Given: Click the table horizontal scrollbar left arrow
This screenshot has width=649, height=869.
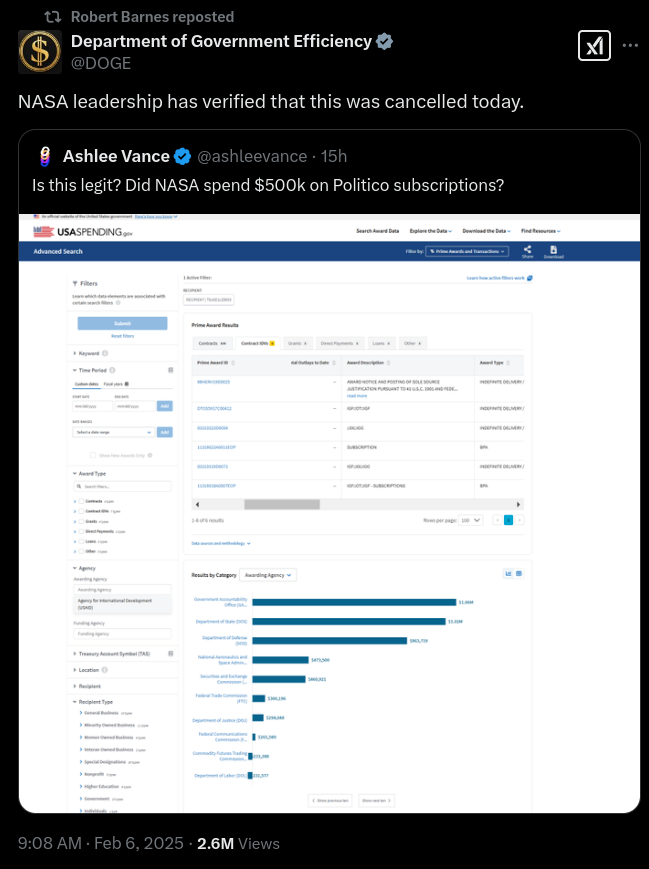Looking at the screenshot, I should [x=197, y=504].
